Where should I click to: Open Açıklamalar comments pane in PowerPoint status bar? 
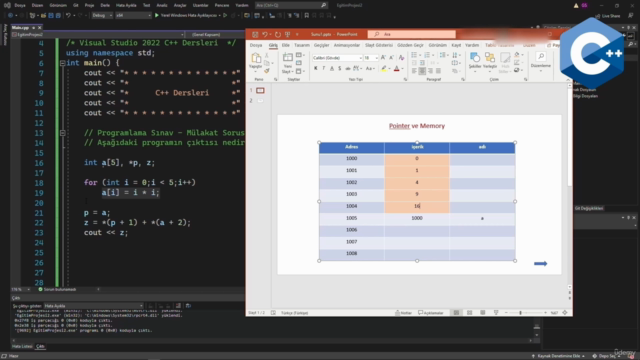click(x=431, y=313)
